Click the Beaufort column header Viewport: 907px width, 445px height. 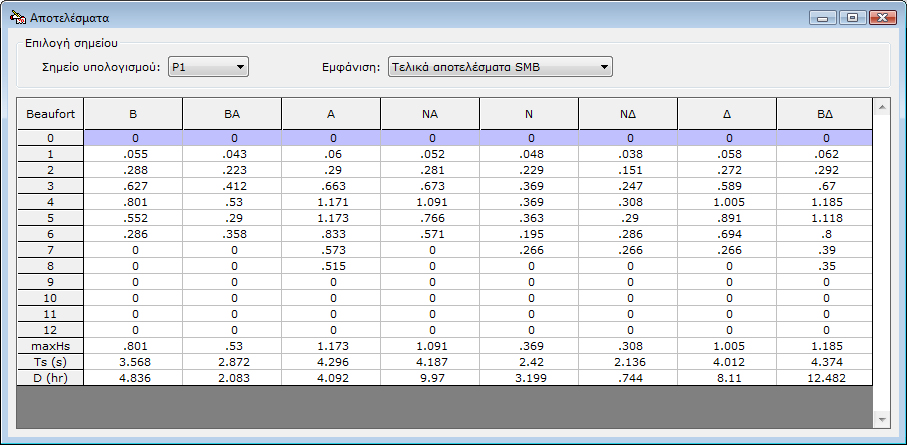[50, 113]
